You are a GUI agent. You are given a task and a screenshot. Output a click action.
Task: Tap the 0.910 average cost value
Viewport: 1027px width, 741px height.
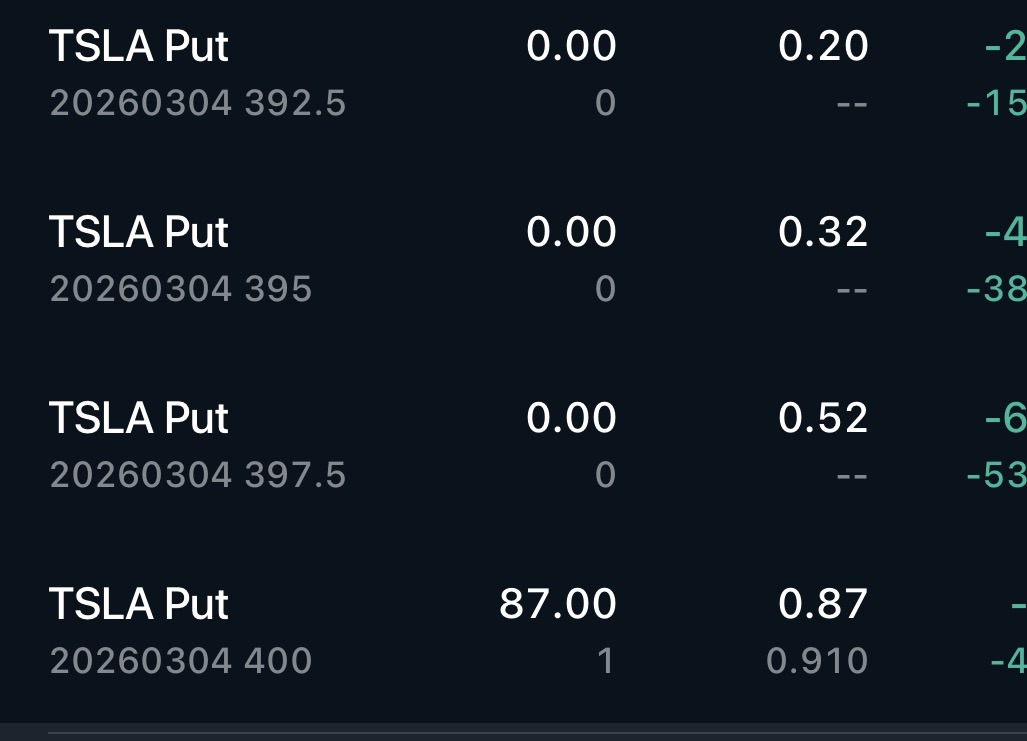[817, 660]
